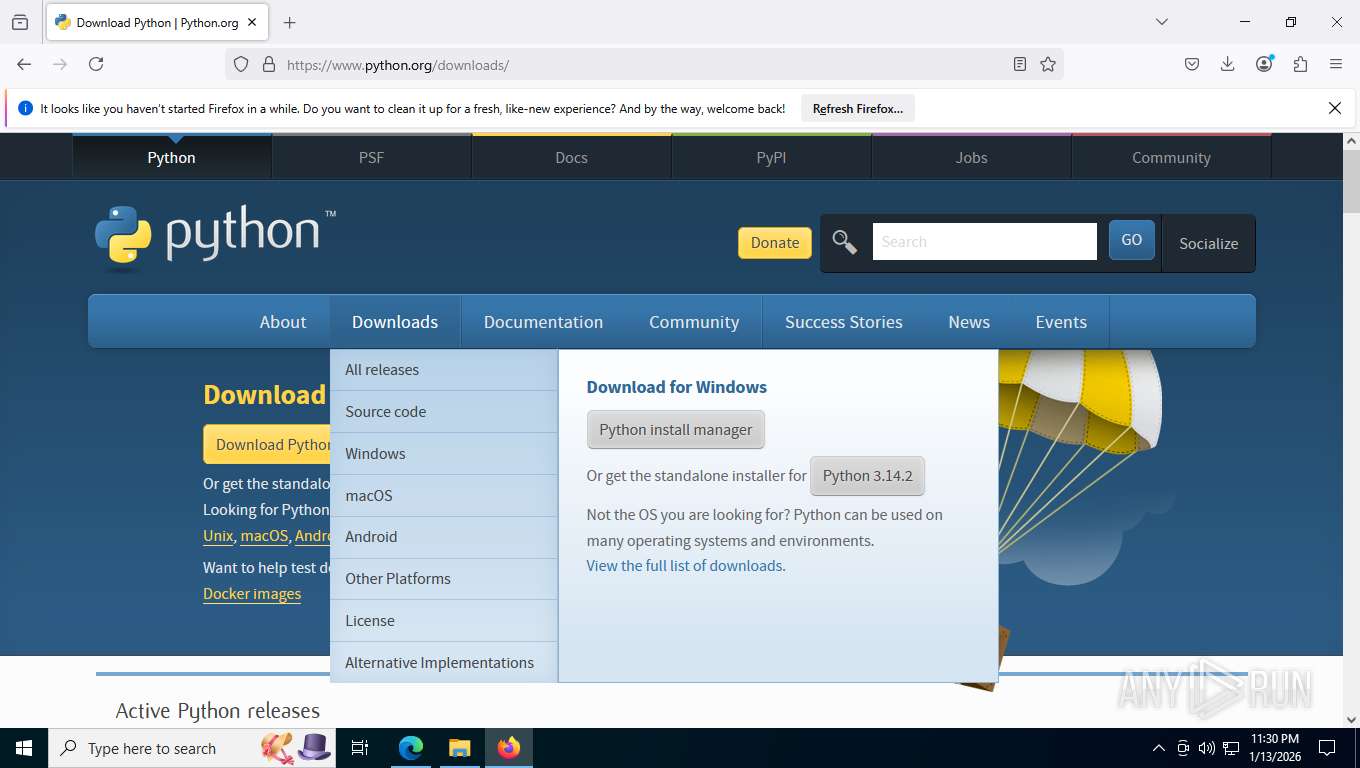Reload the page with refresh icon
1360x768 pixels.
(x=96, y=64)
